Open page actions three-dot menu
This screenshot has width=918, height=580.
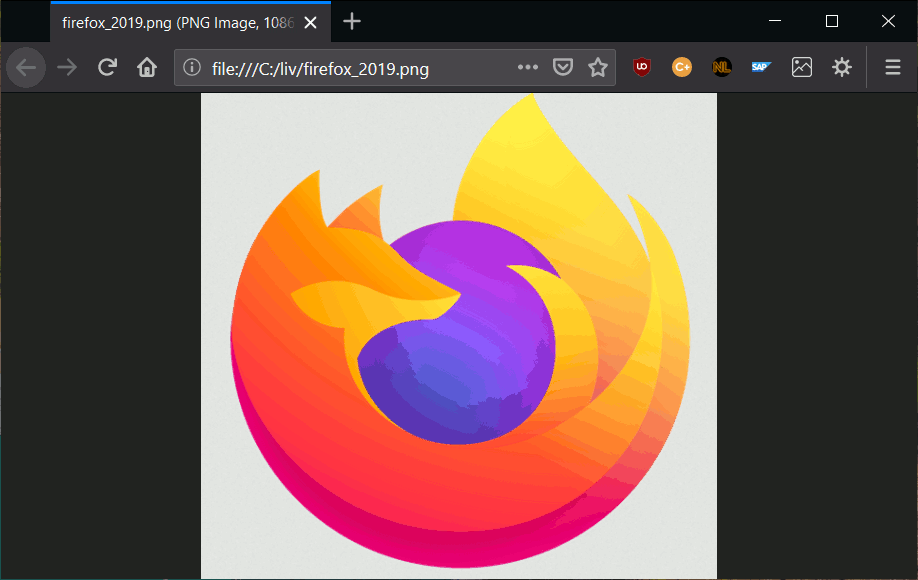[x=527, y=67]
